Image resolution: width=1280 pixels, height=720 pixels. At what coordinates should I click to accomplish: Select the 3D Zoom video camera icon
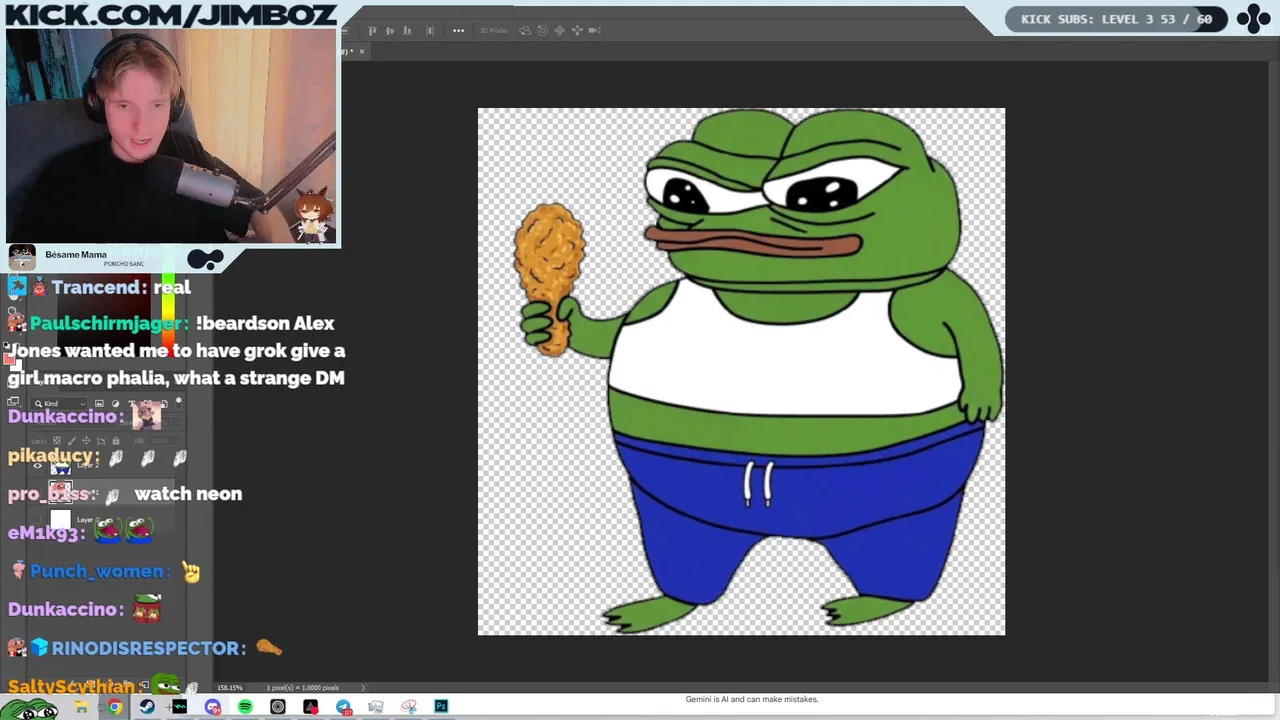coord(594,30)
